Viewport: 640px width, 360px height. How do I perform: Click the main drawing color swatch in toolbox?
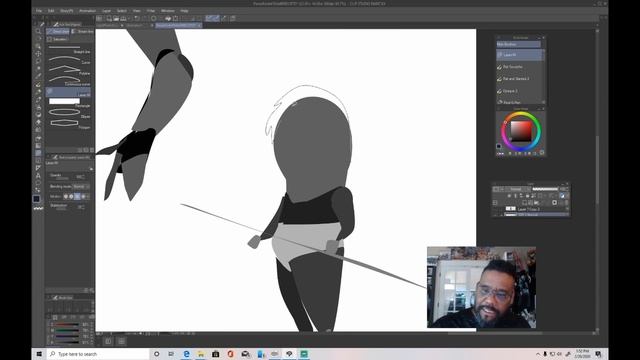point(36,199)
